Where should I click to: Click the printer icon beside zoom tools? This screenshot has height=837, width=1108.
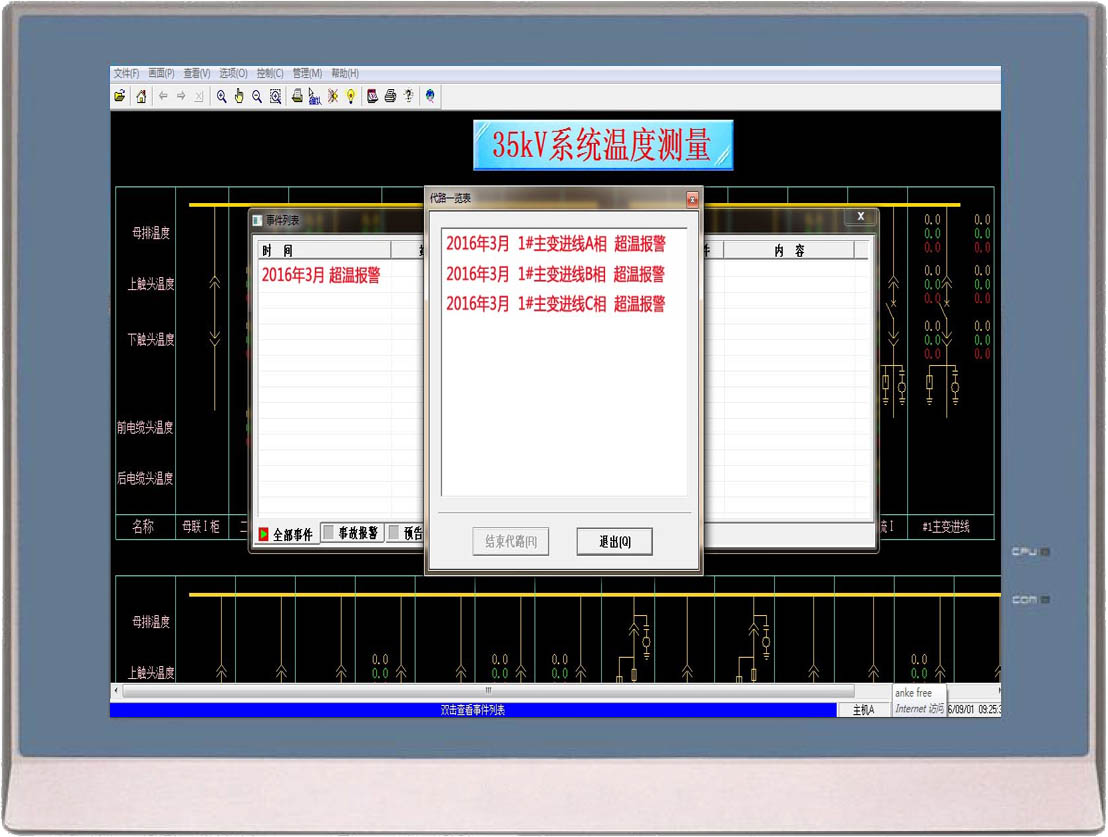pos(297,96)
